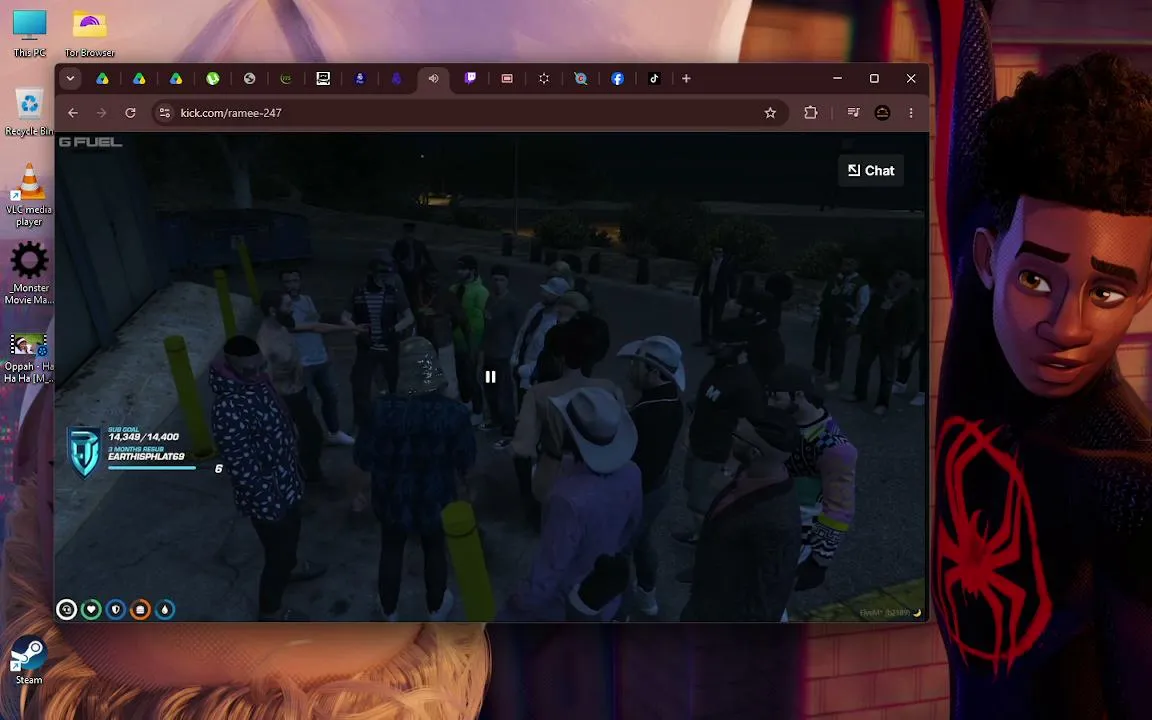Viewport: 1152px width, 720px height.
Task: Select the Oppah - Ha Ha Ha video file
Action: tap(29, 358)
